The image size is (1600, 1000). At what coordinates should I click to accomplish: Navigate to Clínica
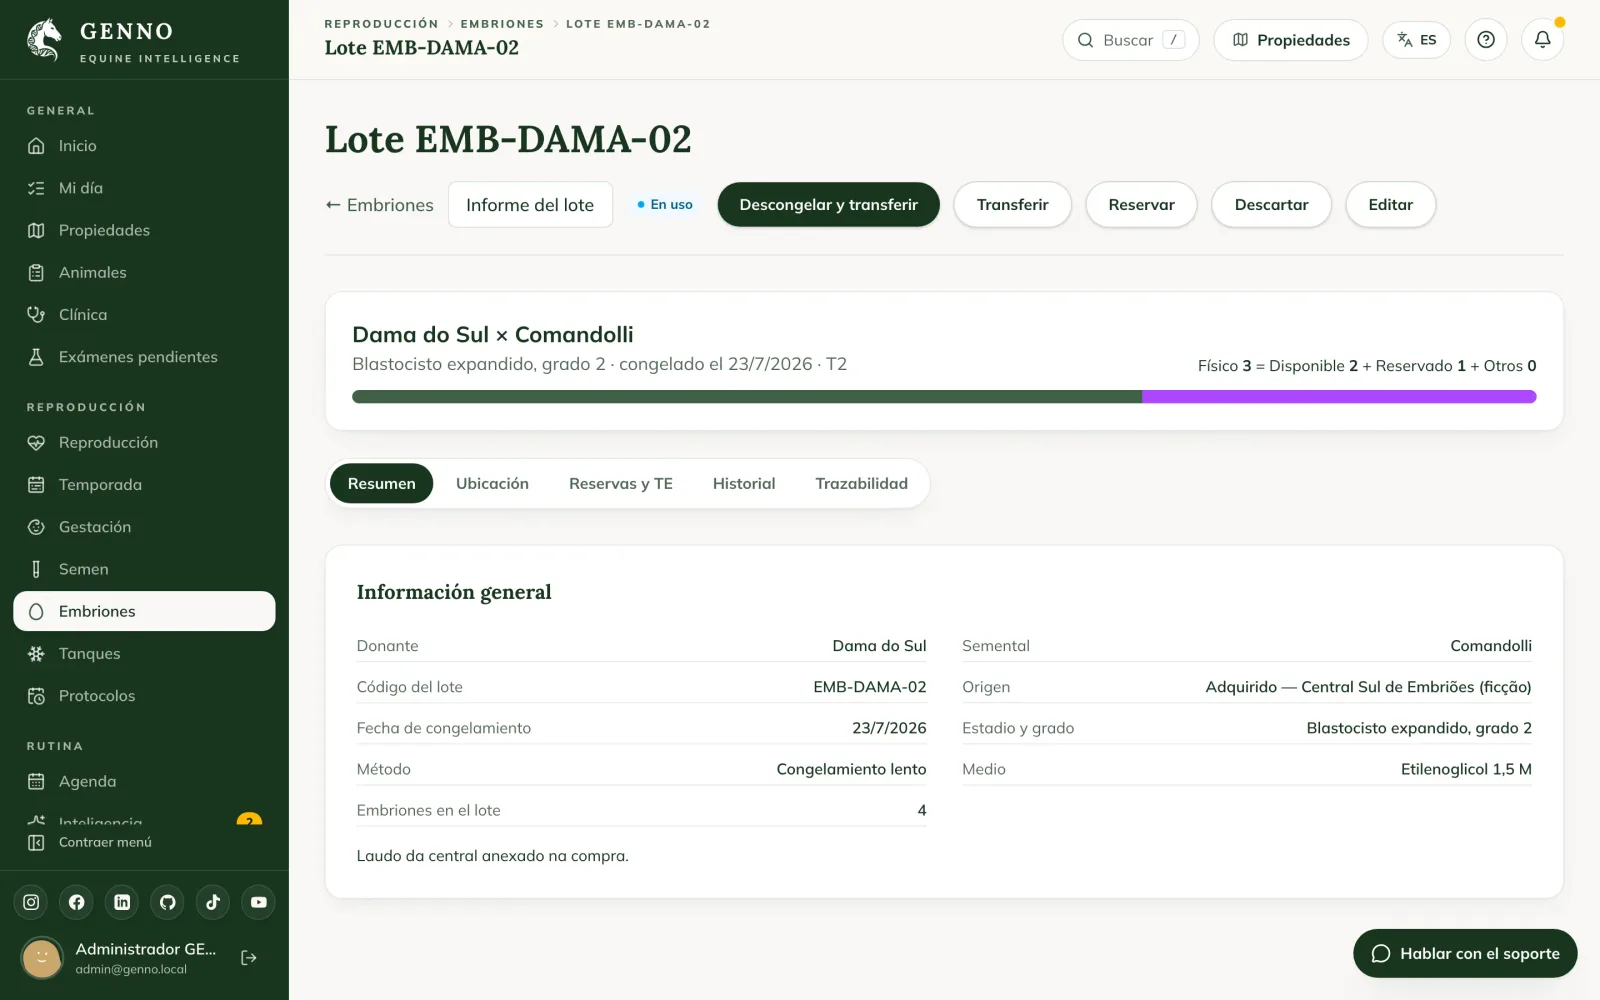pyautogui.click(x=144, y=314)
